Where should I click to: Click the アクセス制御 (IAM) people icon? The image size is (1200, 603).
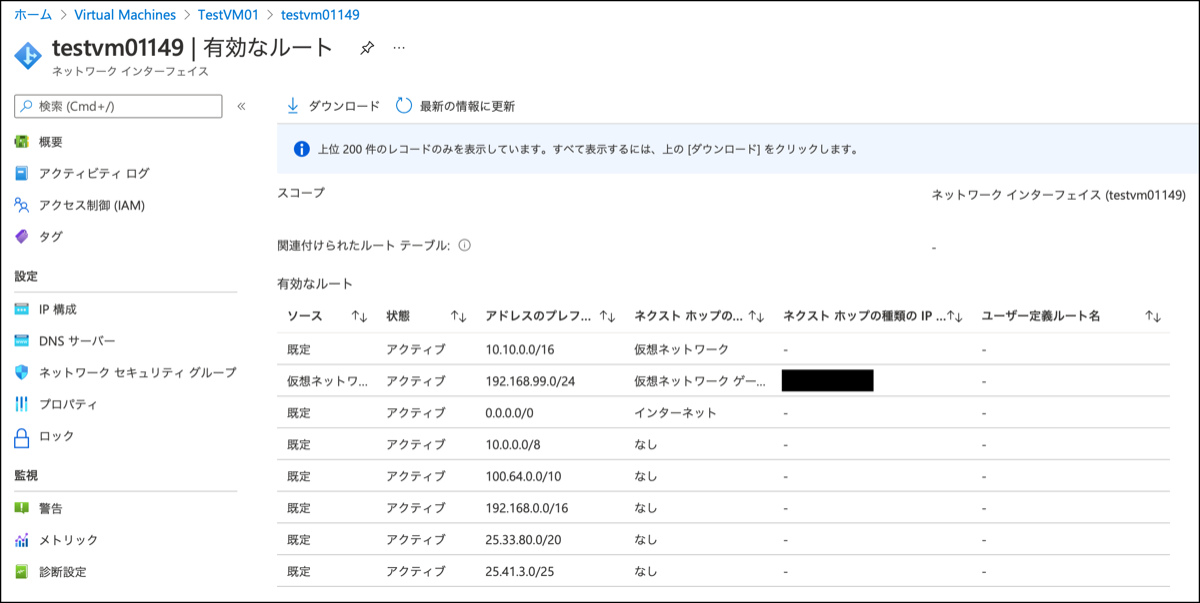coord(22,205)
